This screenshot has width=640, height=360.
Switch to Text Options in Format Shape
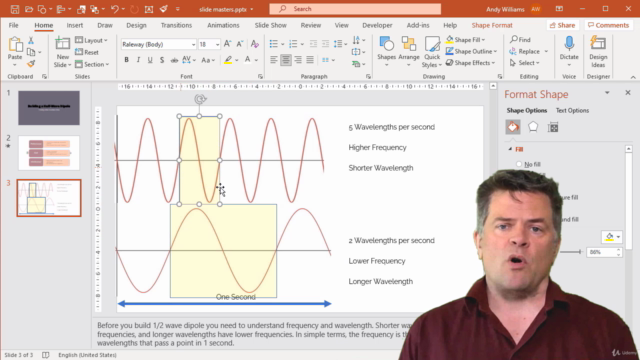572,111
